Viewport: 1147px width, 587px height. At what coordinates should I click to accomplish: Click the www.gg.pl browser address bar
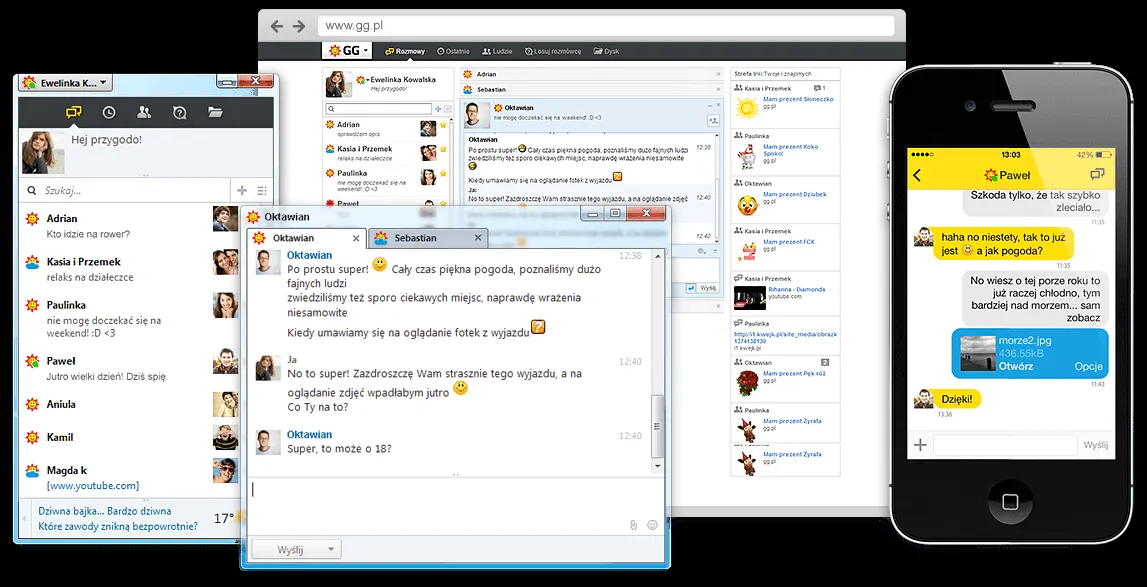pos(606,26)
